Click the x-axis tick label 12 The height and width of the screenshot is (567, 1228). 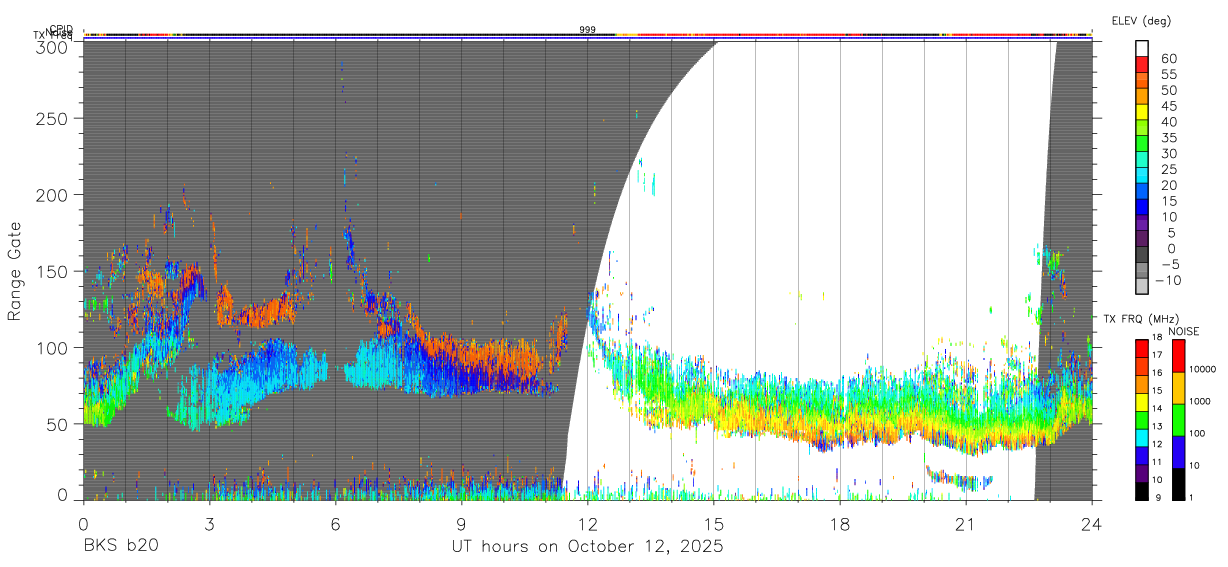587,523
